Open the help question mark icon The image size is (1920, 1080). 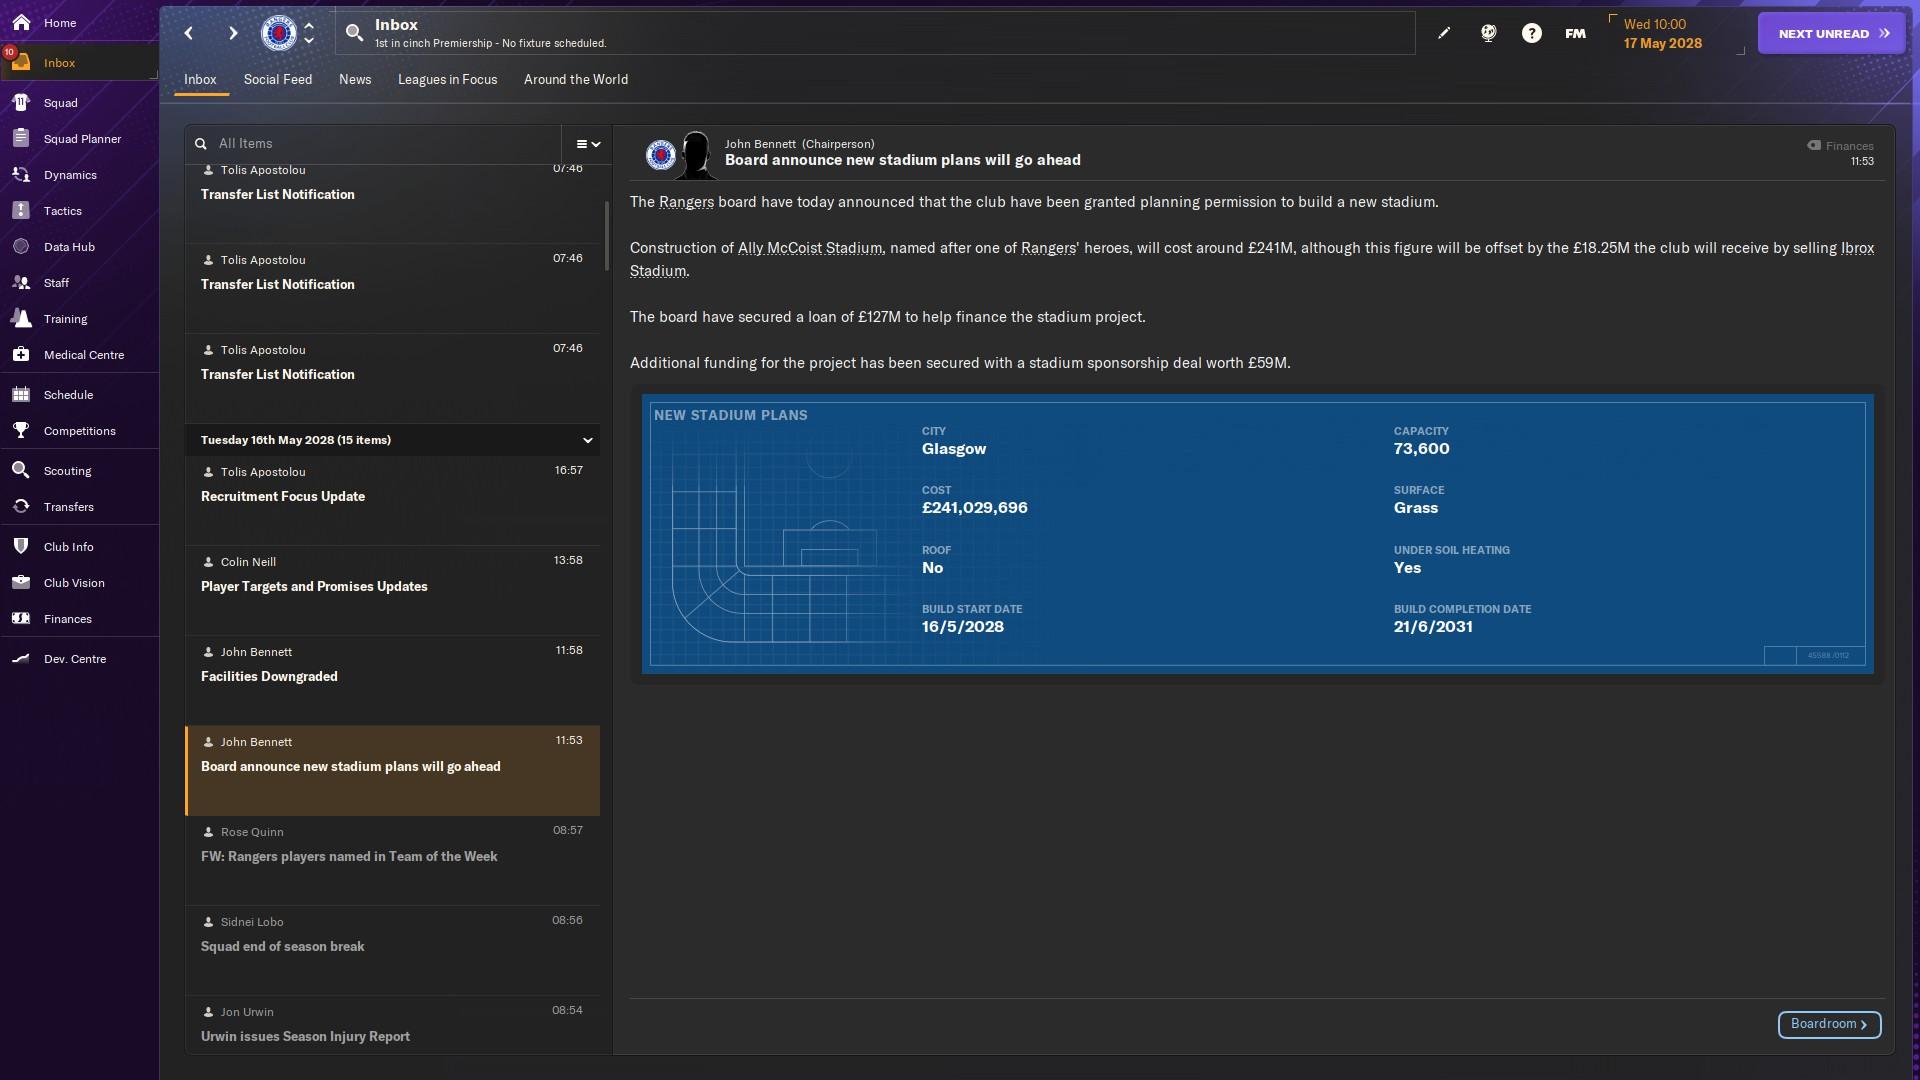pos(1532,33)
